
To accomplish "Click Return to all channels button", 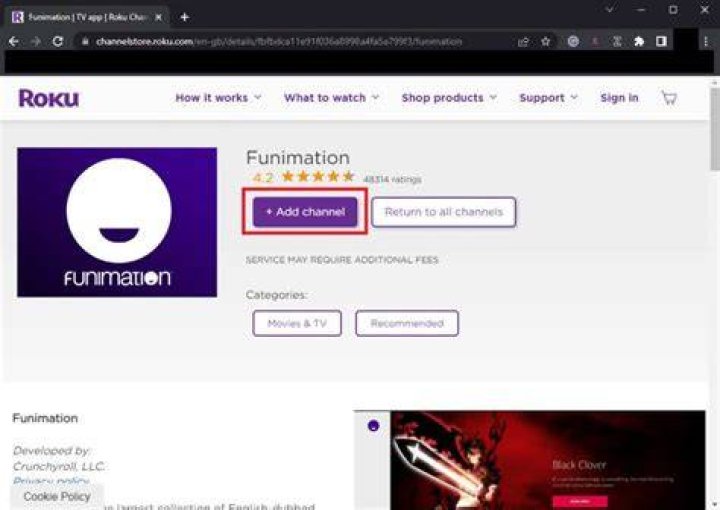I will (444, 212).
